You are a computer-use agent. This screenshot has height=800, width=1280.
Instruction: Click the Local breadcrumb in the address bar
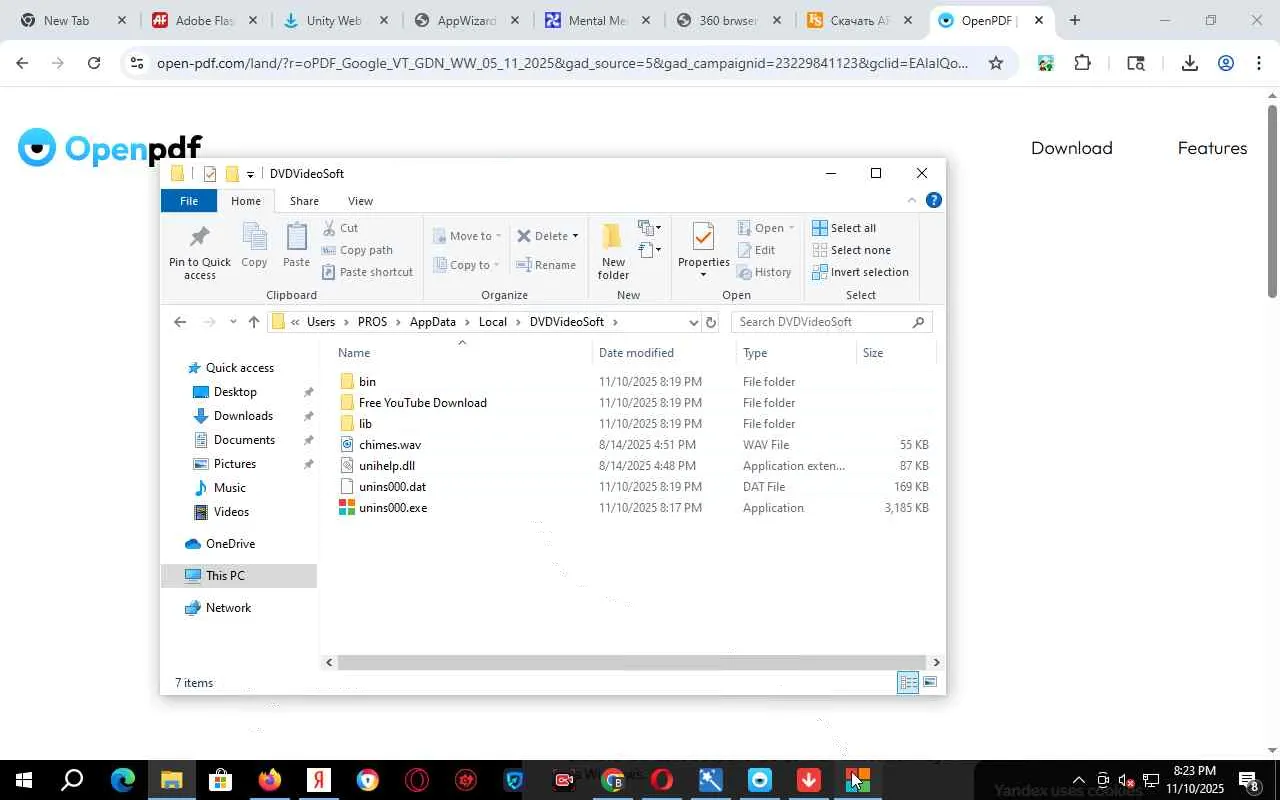tap(493, 322)
